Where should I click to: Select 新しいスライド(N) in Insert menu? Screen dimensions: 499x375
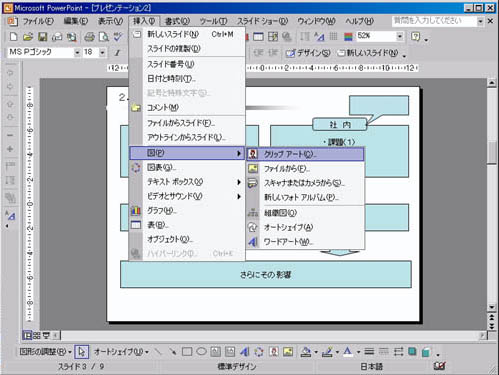pos(187,34)
